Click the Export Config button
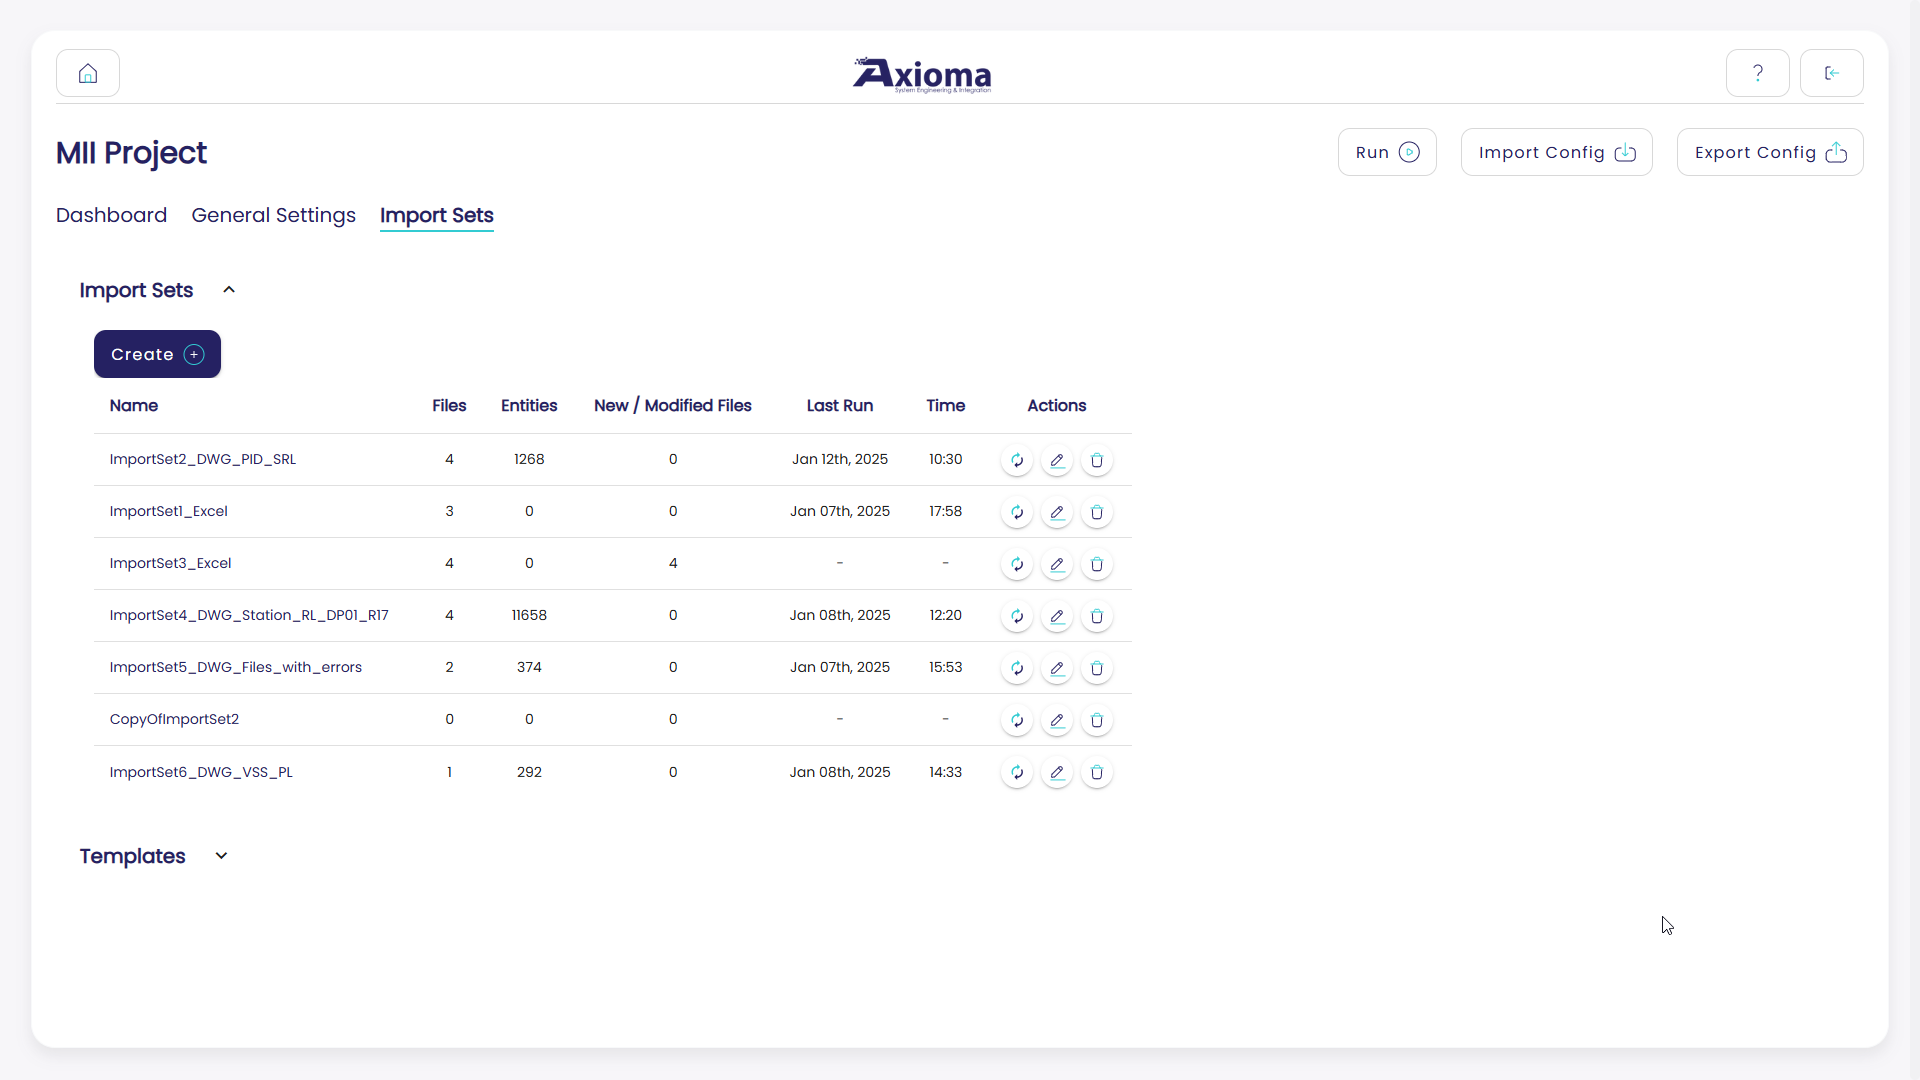This screenshot has width=1920, height=1080. point(1769,152)
